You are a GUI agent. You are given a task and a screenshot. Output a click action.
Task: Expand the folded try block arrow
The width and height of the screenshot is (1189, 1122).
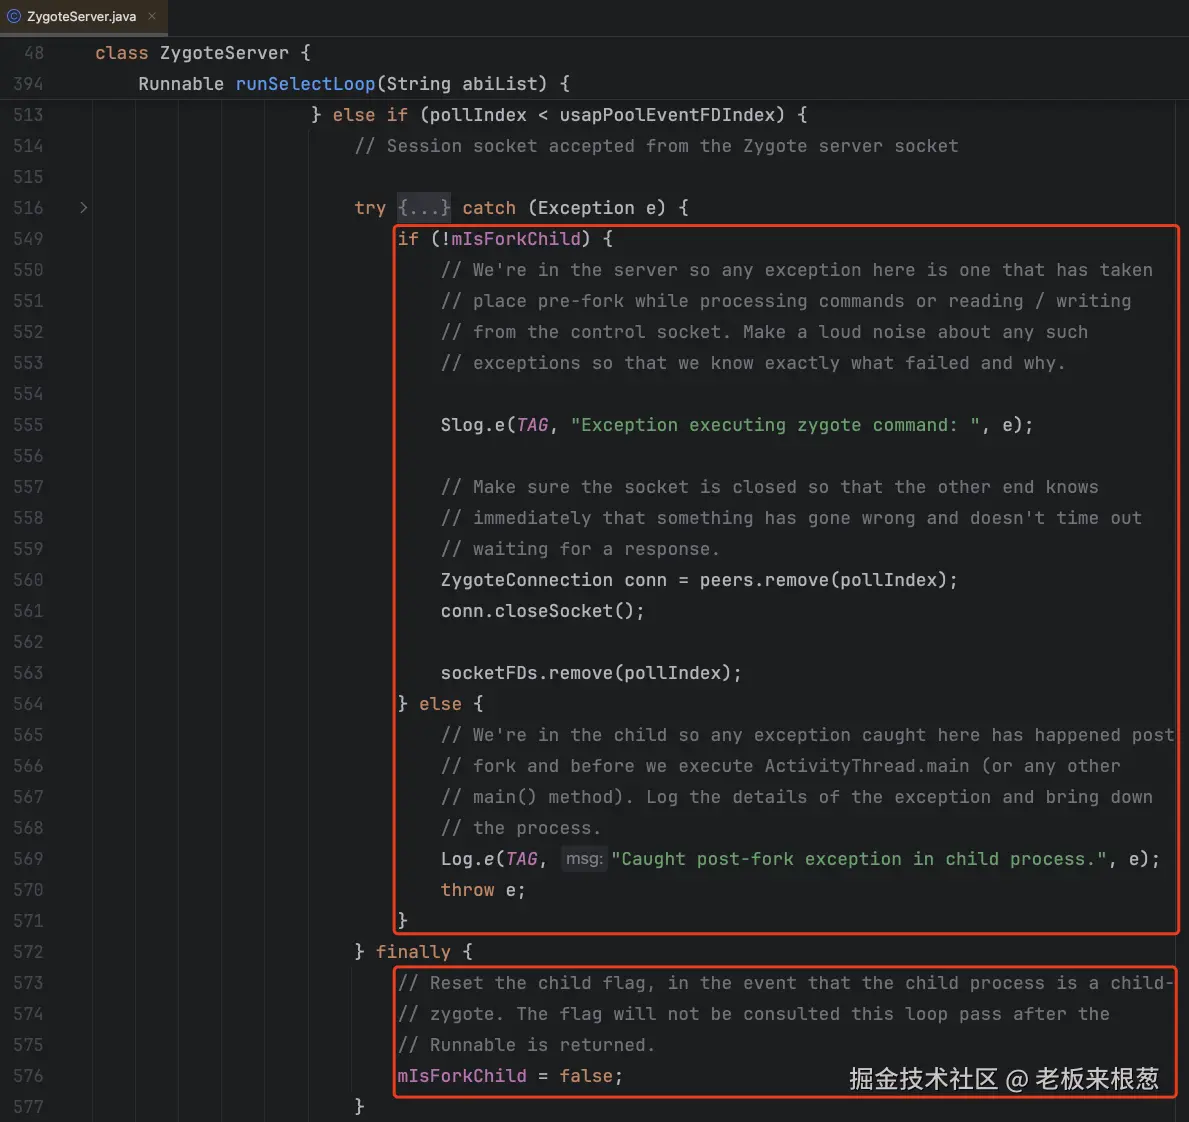click(x=83, y=208)
